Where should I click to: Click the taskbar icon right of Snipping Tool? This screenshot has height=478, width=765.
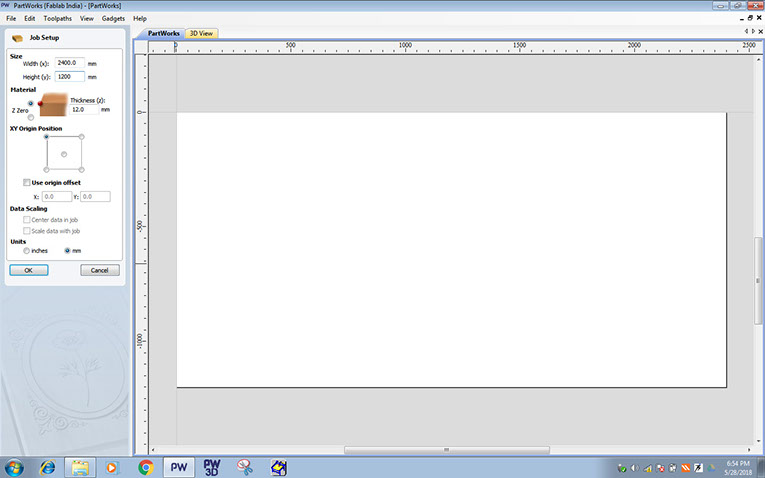(x=279, y=467)
